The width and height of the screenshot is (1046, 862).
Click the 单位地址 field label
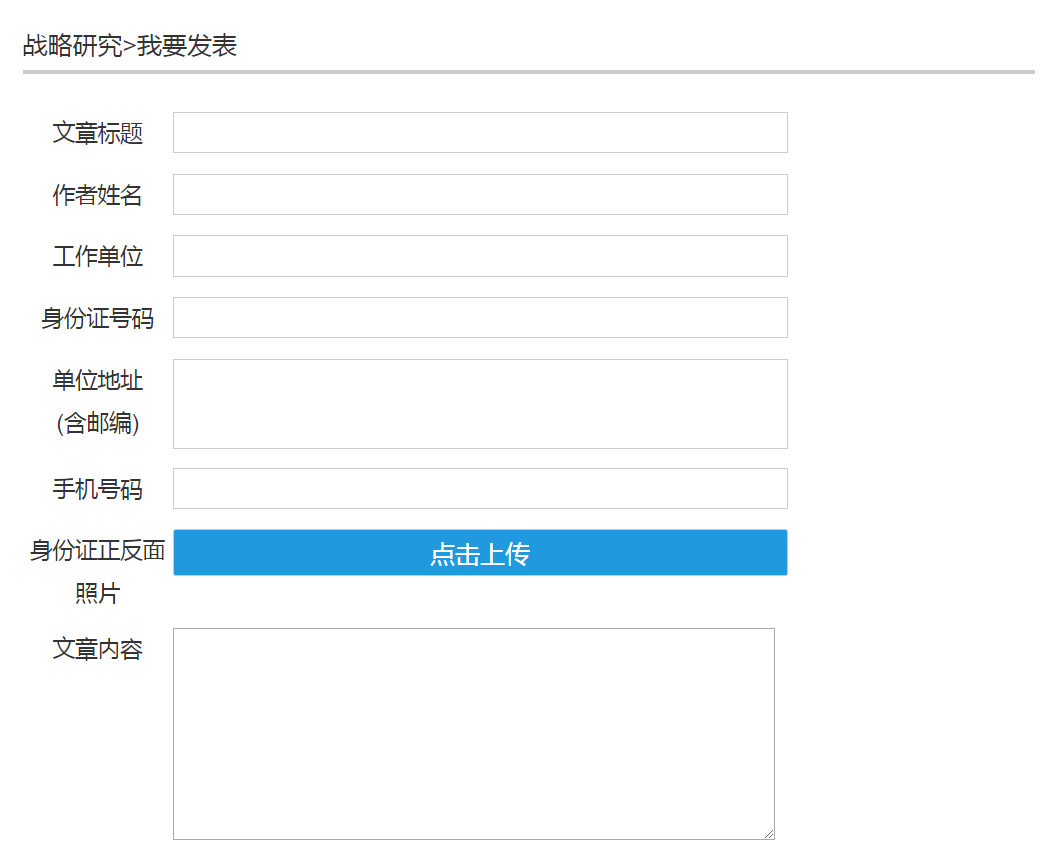click(99, 381)
